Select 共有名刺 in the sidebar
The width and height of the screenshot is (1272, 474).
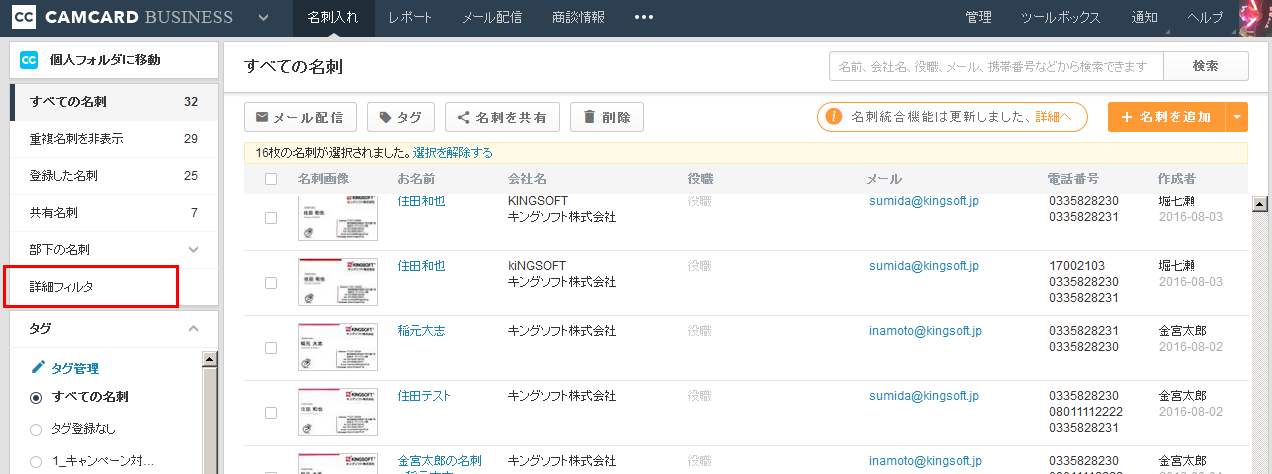point(114,212)
